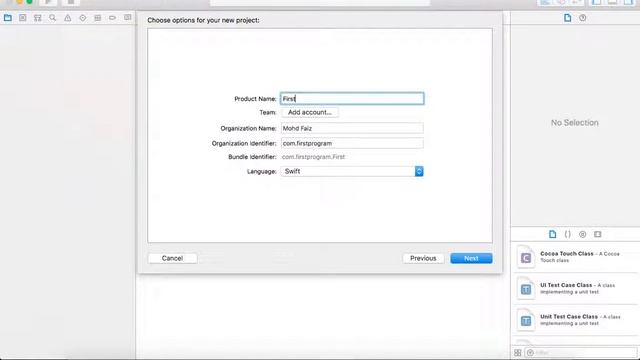Image resolution: width=640 pixels, height=360 pixels.
Task: Go back with the Previous button
Action: coord(423,258)
